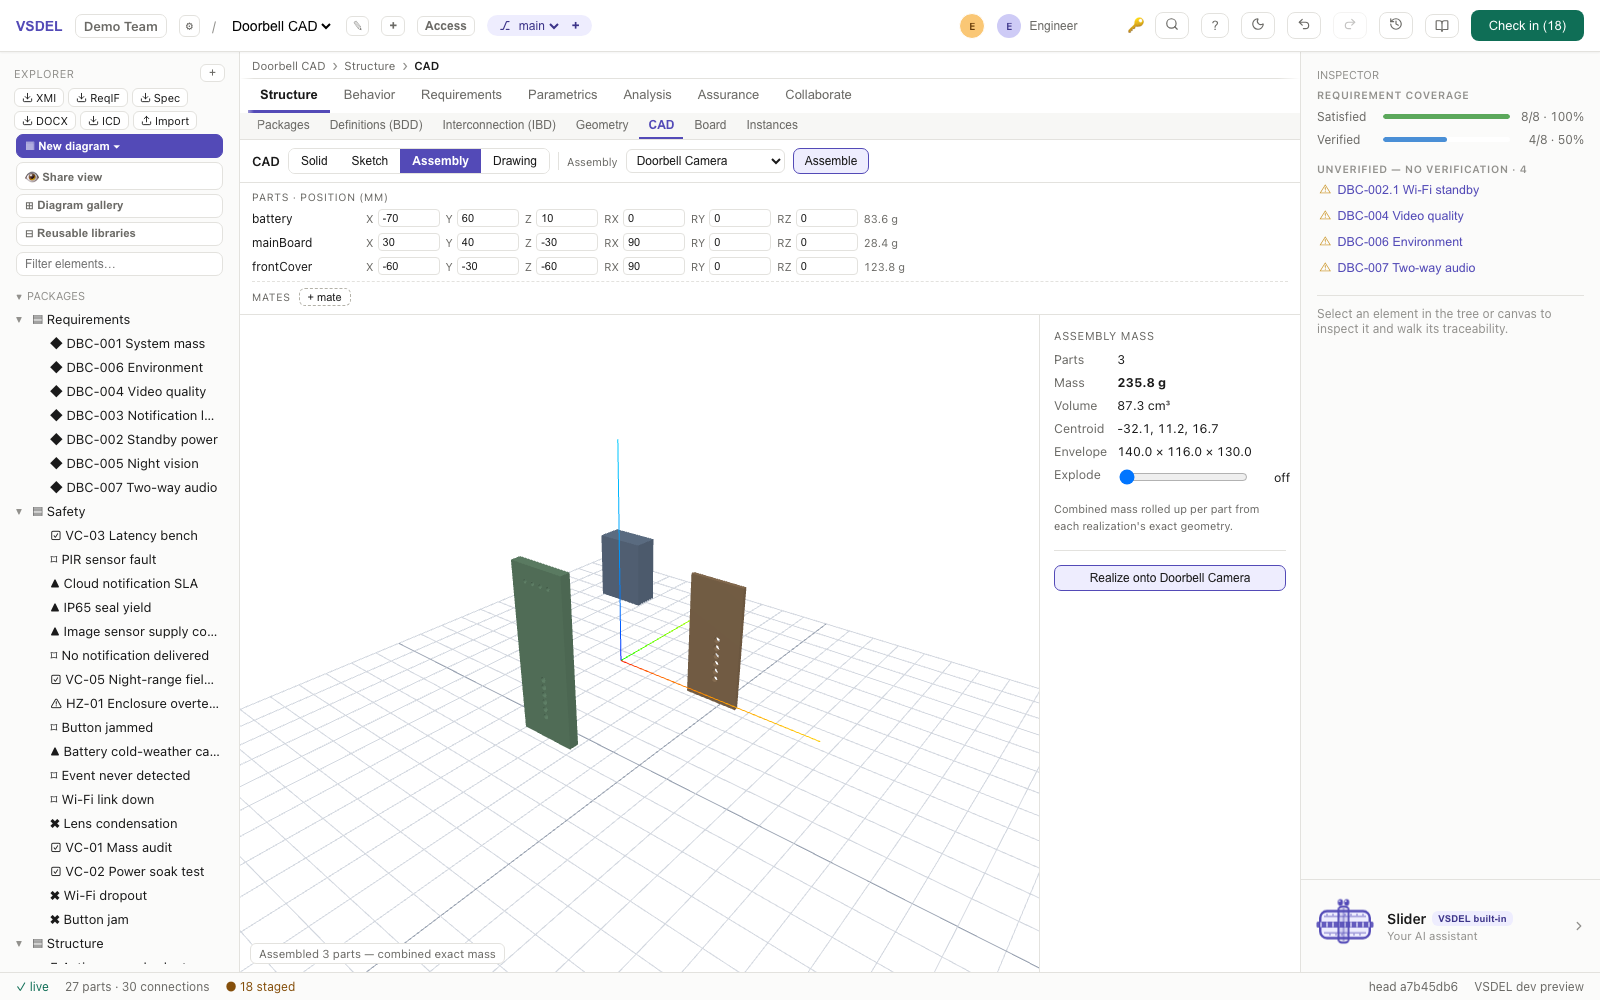
Task: Open the book documentation icon
Action: 1442,26
